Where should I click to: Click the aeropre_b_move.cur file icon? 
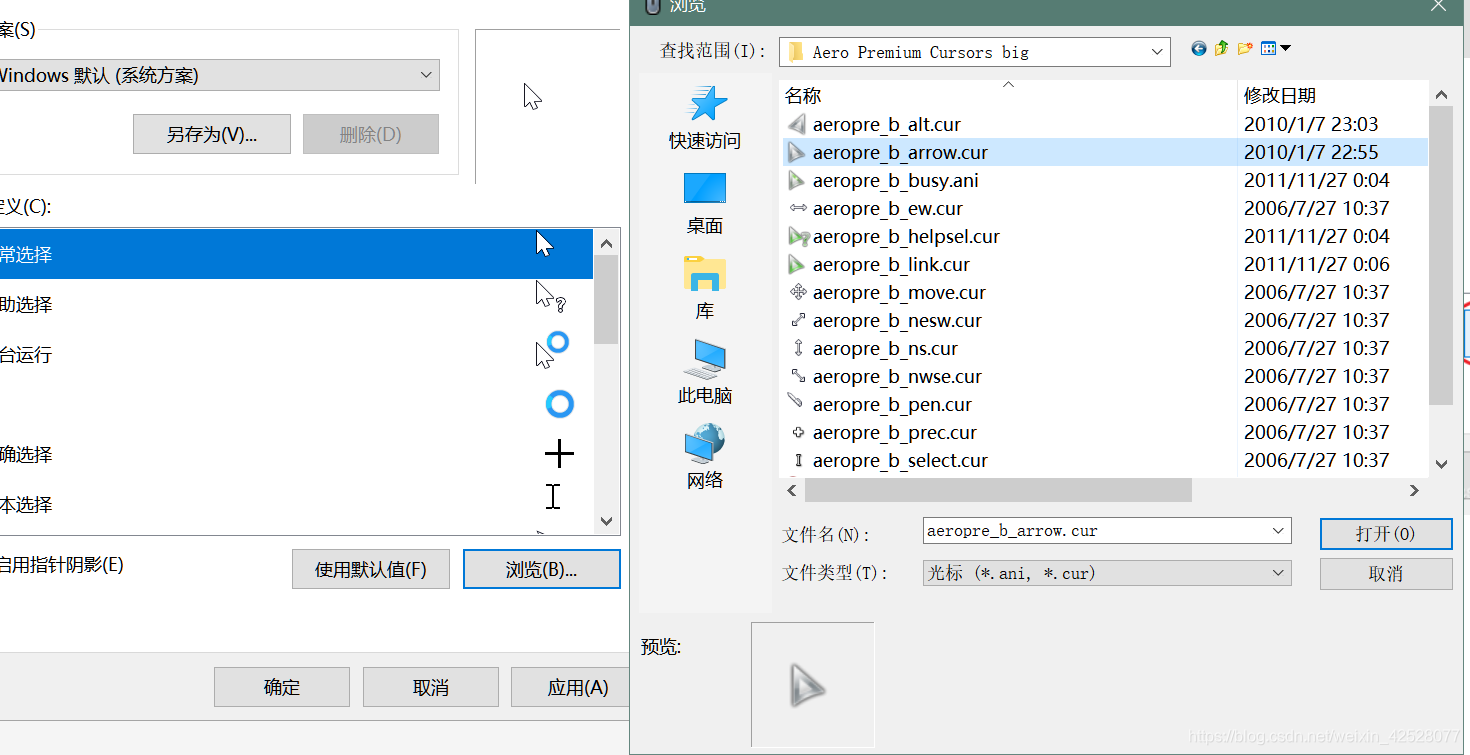point(797,293)
